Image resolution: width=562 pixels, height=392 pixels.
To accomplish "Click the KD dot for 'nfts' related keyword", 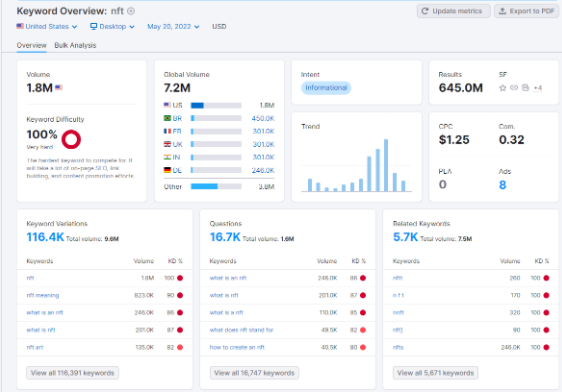I will (x=546, y=347).
